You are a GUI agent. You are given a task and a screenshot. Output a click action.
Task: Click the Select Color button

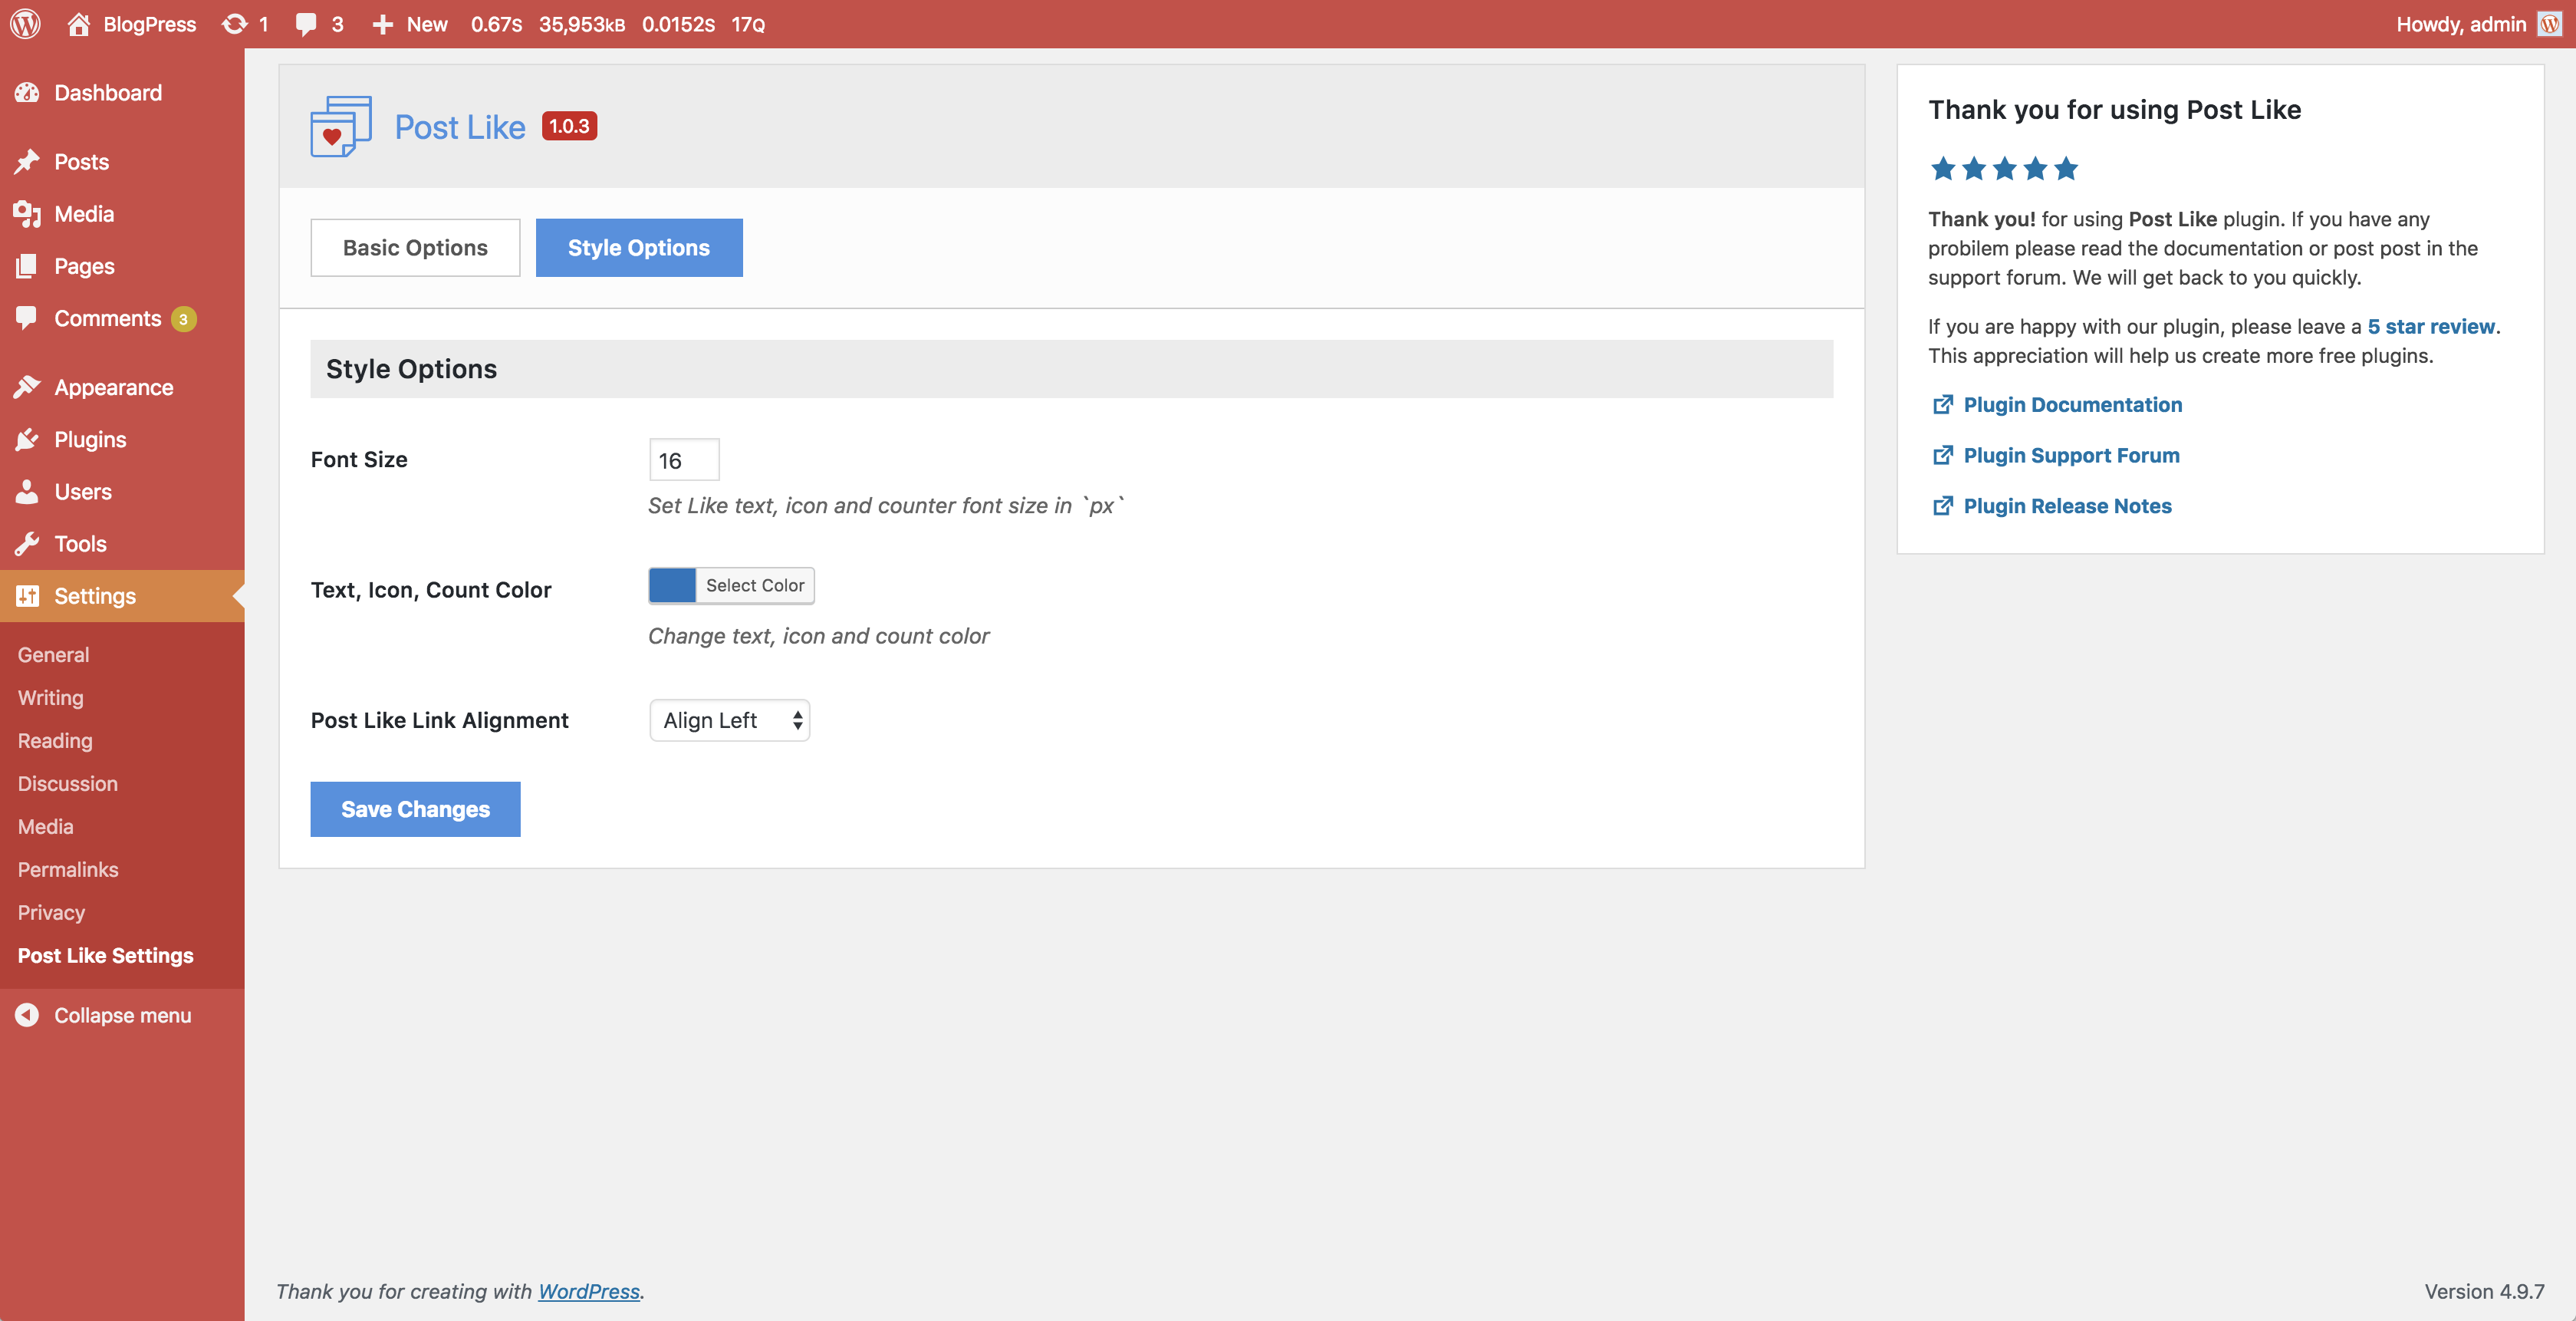[x=755, y=586]
